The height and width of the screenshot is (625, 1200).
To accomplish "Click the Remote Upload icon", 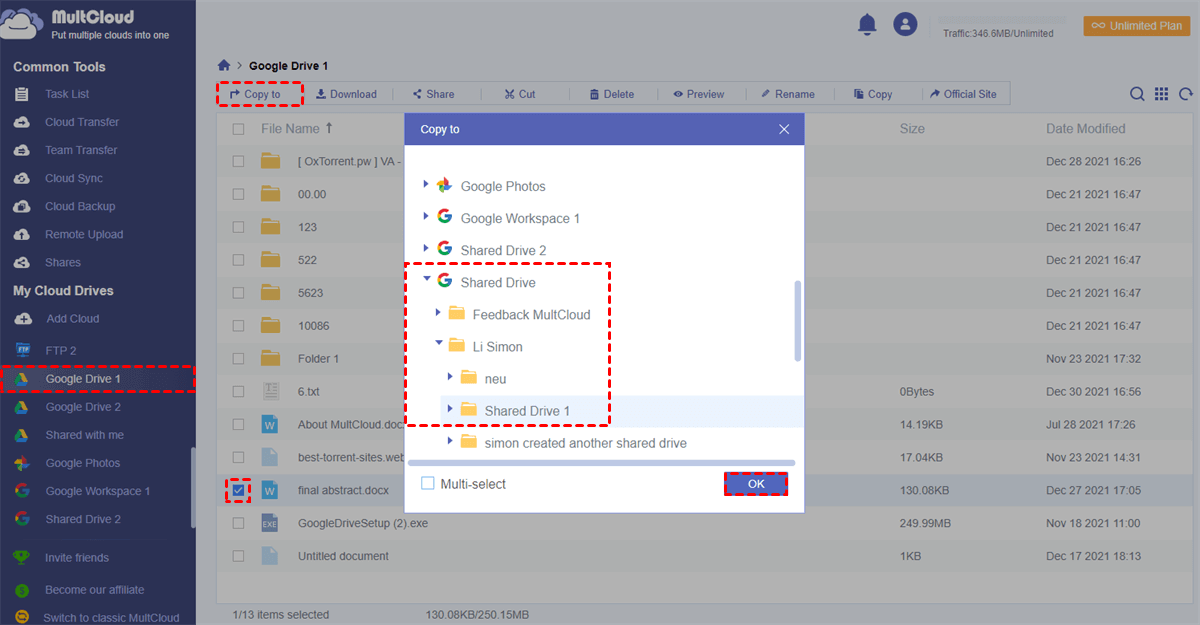I will pos(22,234).
